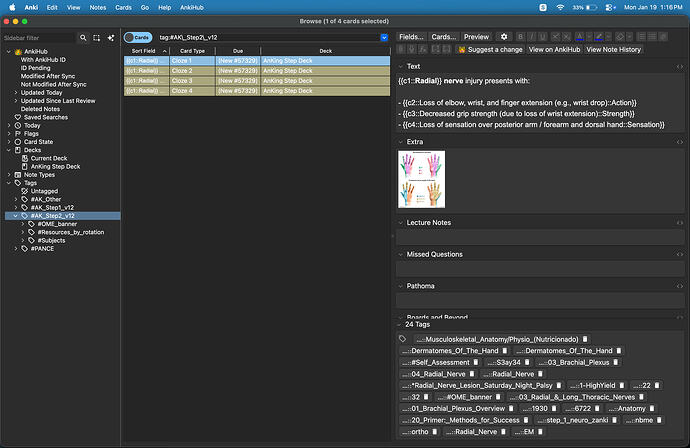
Task: Click the text color icon in editor toolbar
Action: point(580,37)
